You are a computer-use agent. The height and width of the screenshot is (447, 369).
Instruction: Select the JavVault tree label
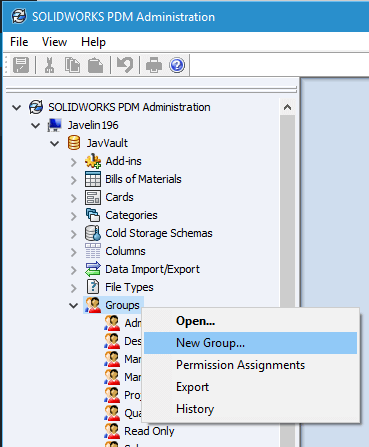pyautogui.click(x=107, y=143)
